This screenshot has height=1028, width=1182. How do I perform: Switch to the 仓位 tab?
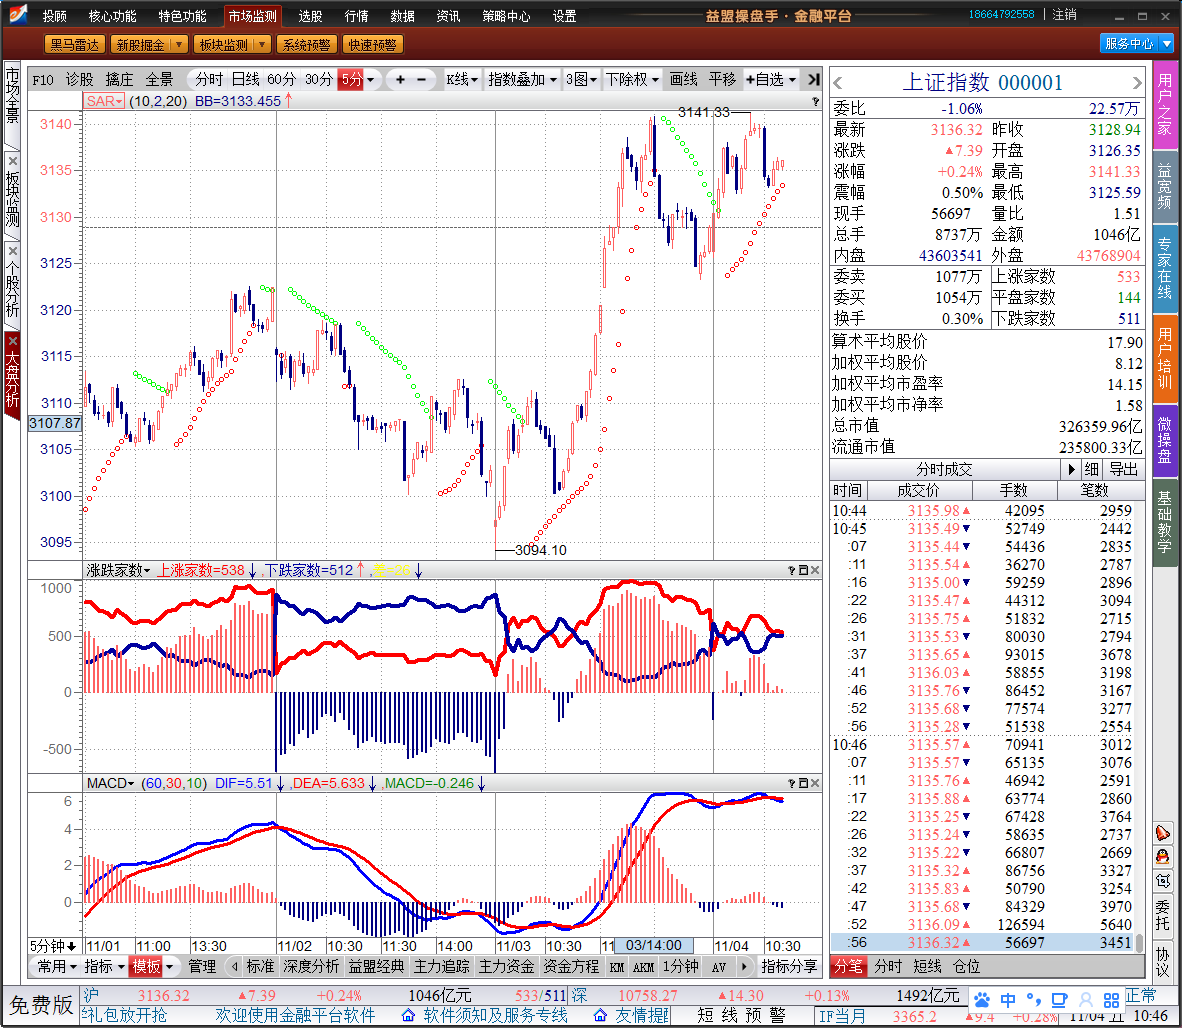pos(966,966)
